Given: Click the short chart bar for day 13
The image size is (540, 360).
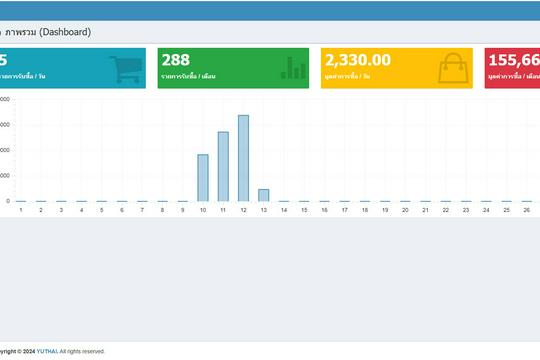Looking at the screenshot, I should (264, 195).
